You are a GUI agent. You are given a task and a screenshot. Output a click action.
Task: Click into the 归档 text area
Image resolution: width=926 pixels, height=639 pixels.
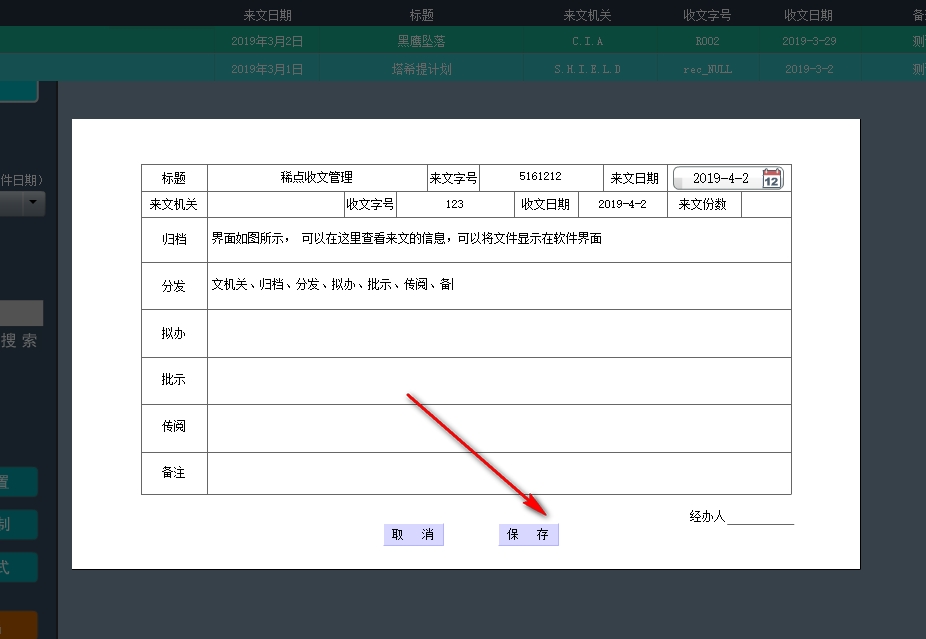tap(498, 240)
